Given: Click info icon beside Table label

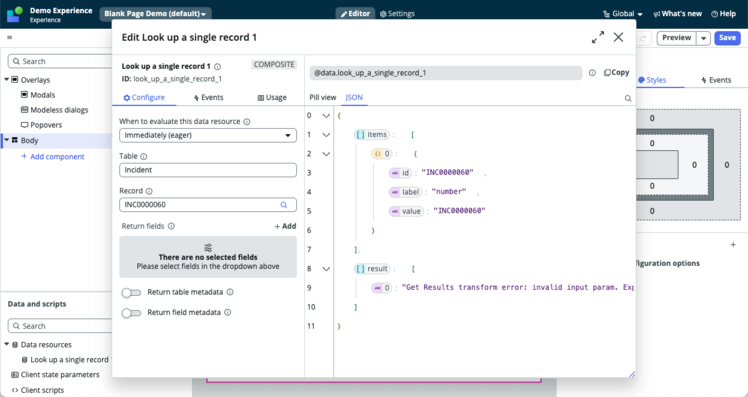Looking at the screenshot, I should tap(144, 156).
